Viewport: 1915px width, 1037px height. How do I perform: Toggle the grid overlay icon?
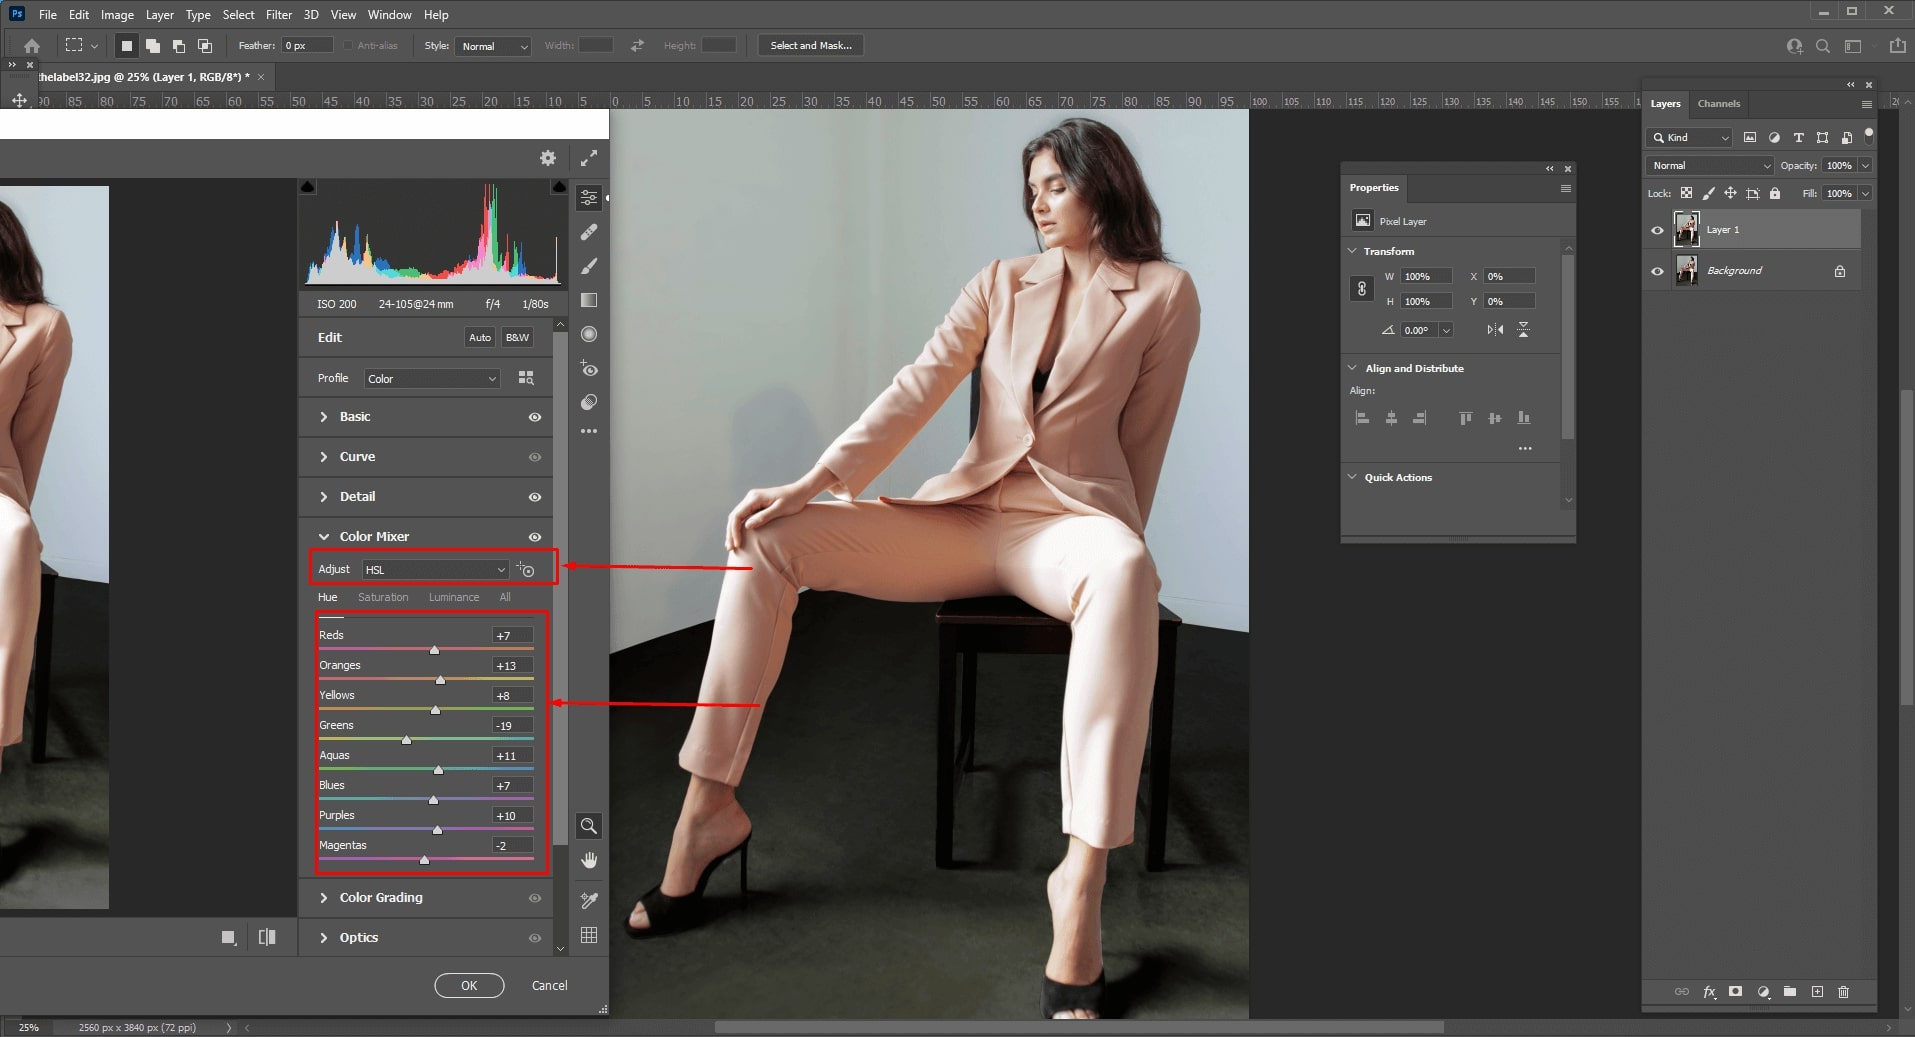click(x=589, y=935)
